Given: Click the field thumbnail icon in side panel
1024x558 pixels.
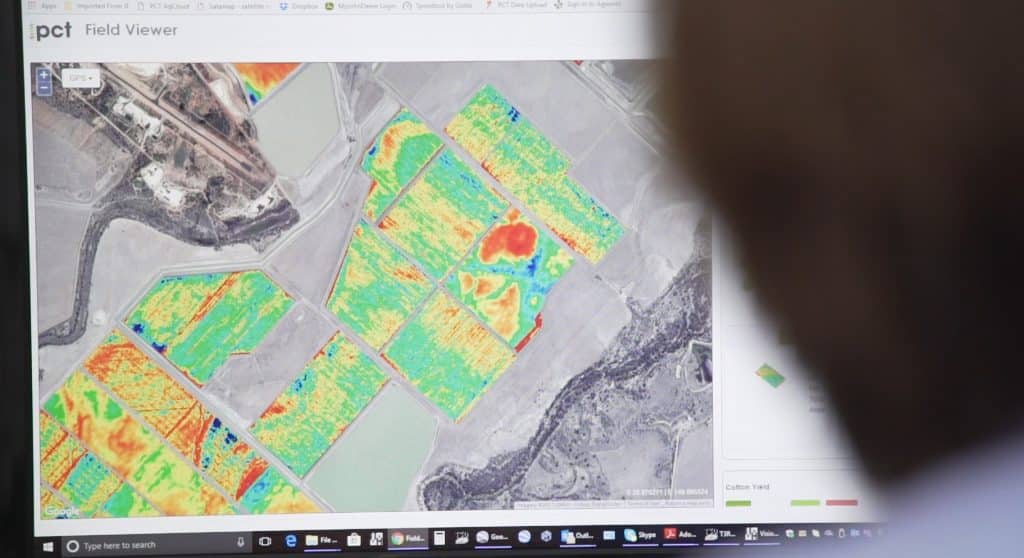Looking at the screenshot, I should [x=769, y=375].
